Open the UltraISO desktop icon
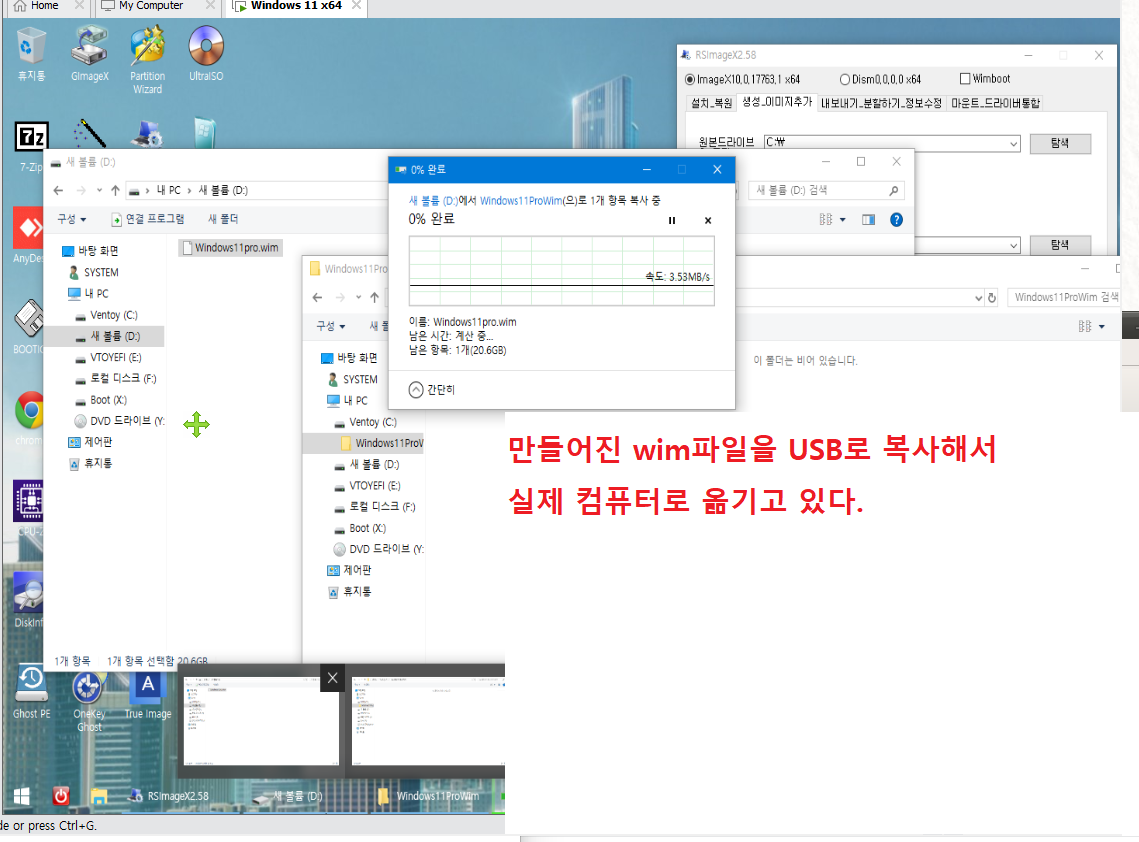This screenshot has height=842, width=1139. coord(206,54)
